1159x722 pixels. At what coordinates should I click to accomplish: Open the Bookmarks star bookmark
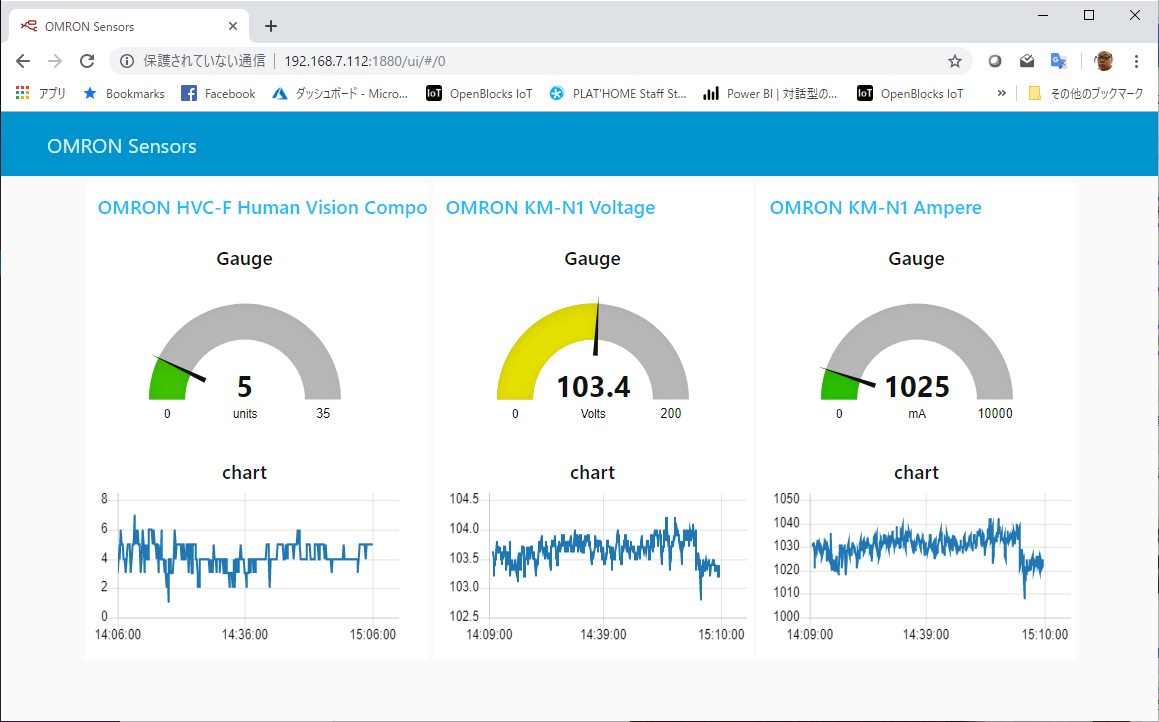click(123, 93)
